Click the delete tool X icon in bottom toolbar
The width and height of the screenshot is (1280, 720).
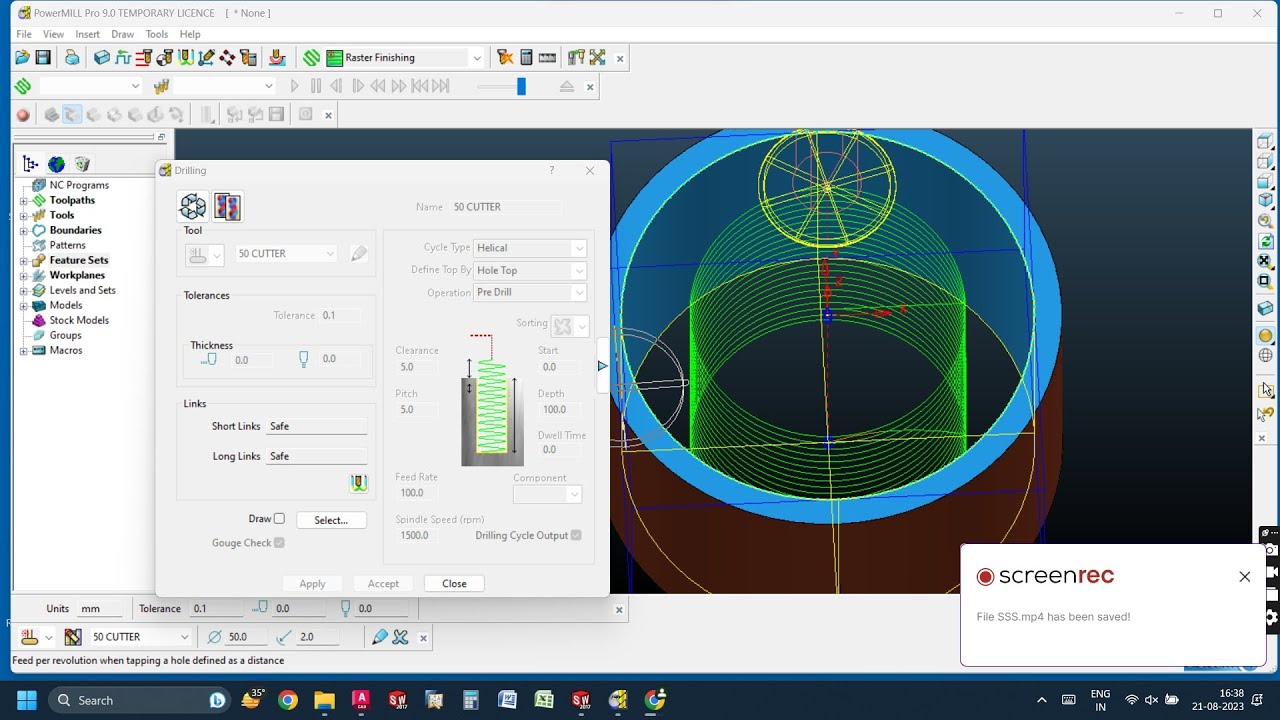click(401, 637)
